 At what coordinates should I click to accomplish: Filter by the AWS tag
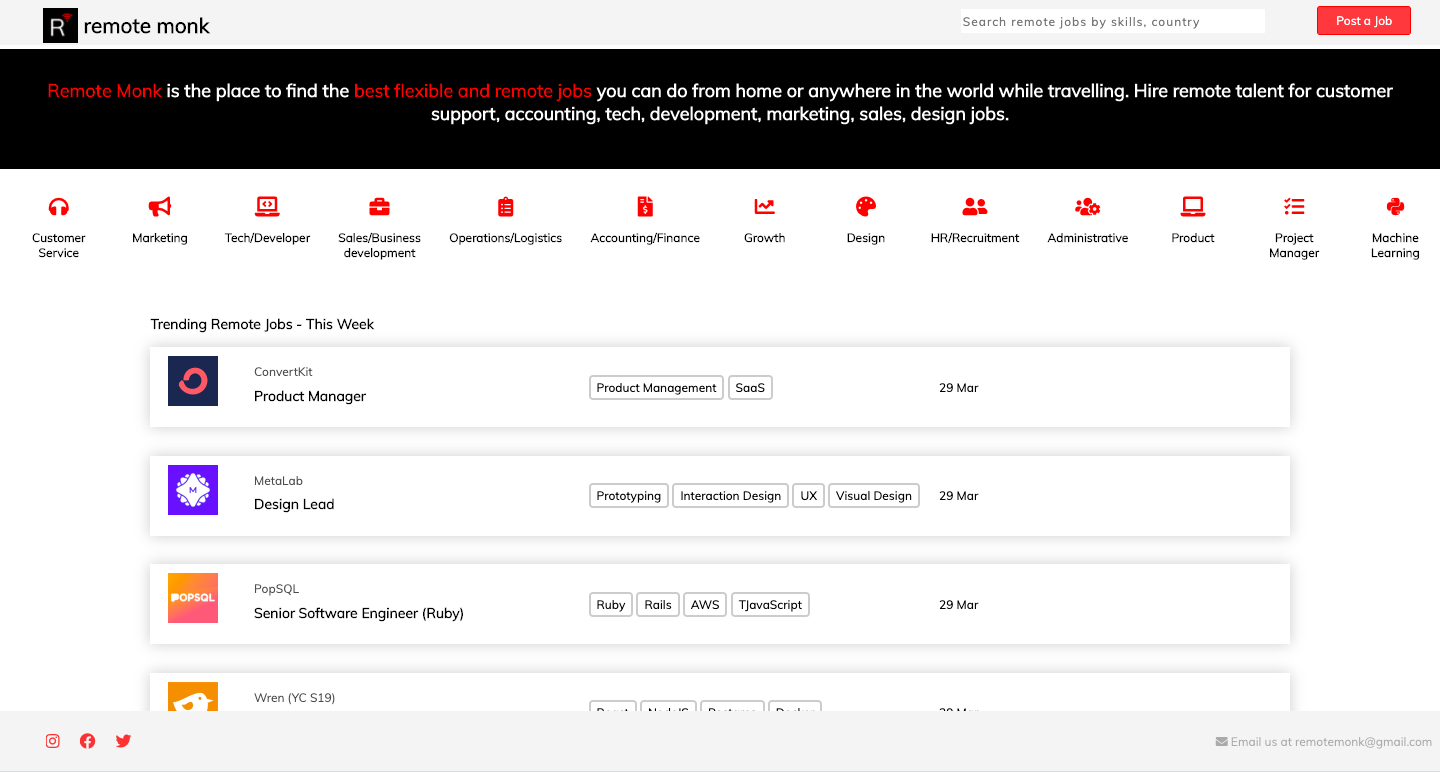pos(705,605)
